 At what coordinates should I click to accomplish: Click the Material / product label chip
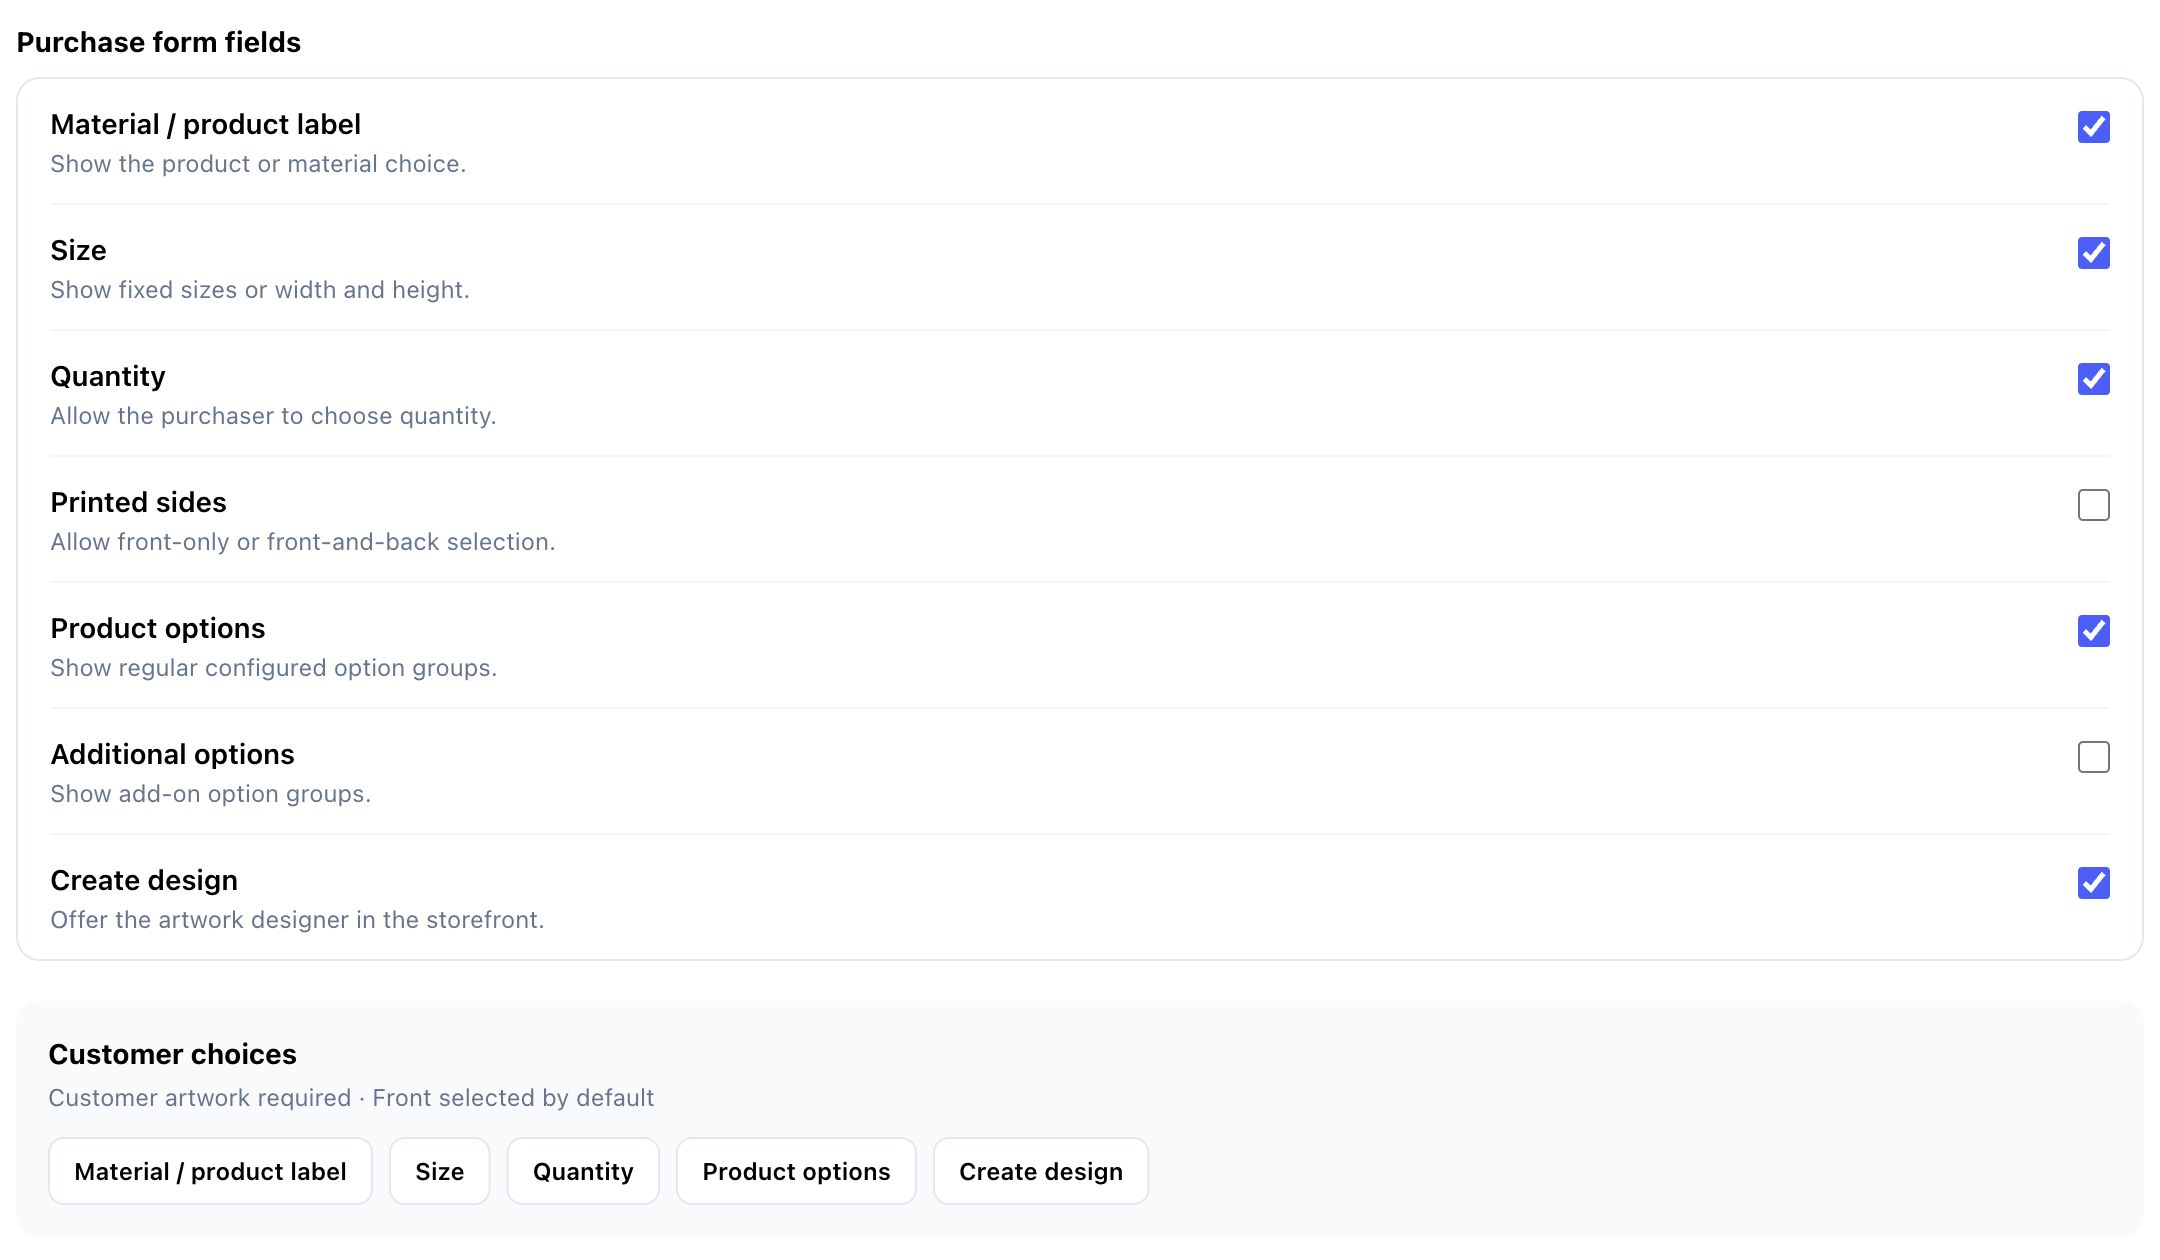click(210, 1171)
